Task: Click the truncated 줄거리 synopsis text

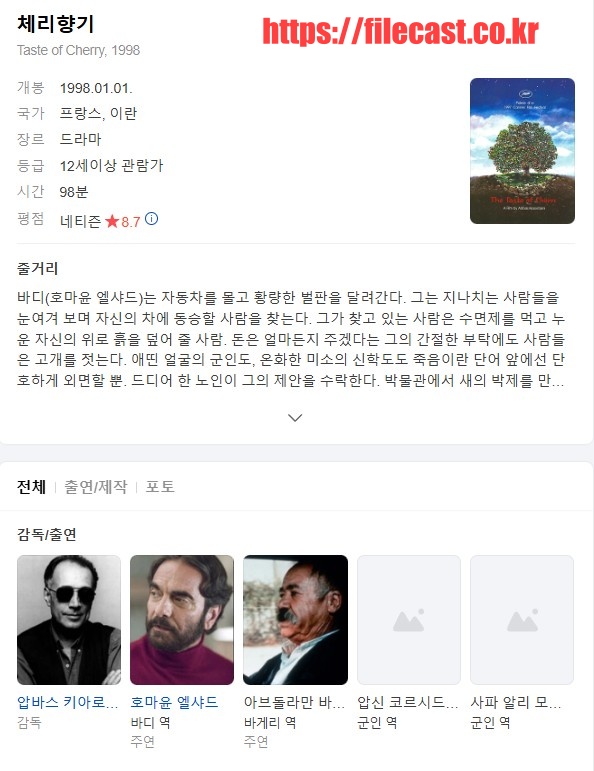Action: tap(291, 339)
